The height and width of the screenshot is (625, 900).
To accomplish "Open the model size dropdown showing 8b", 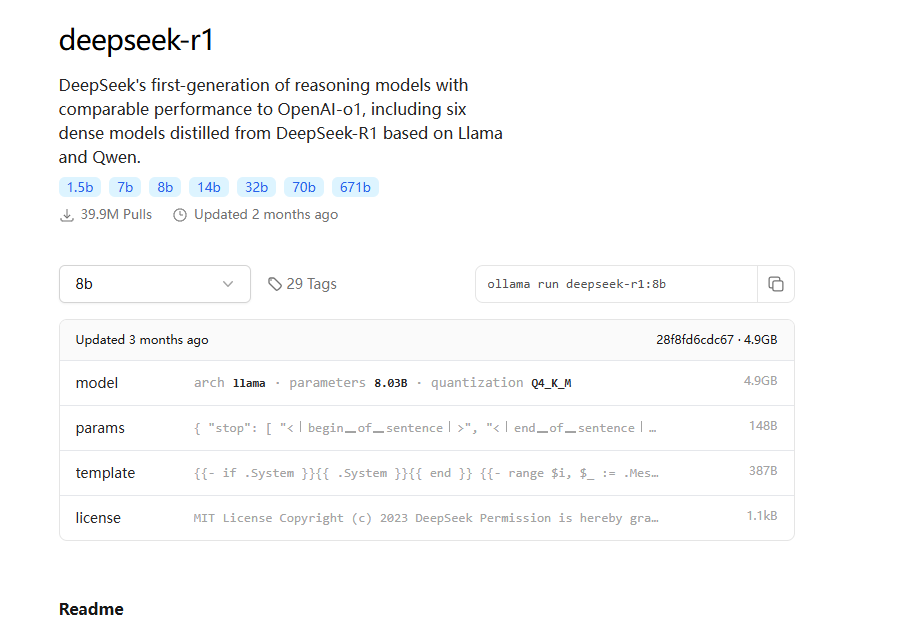I will [154, 284].
